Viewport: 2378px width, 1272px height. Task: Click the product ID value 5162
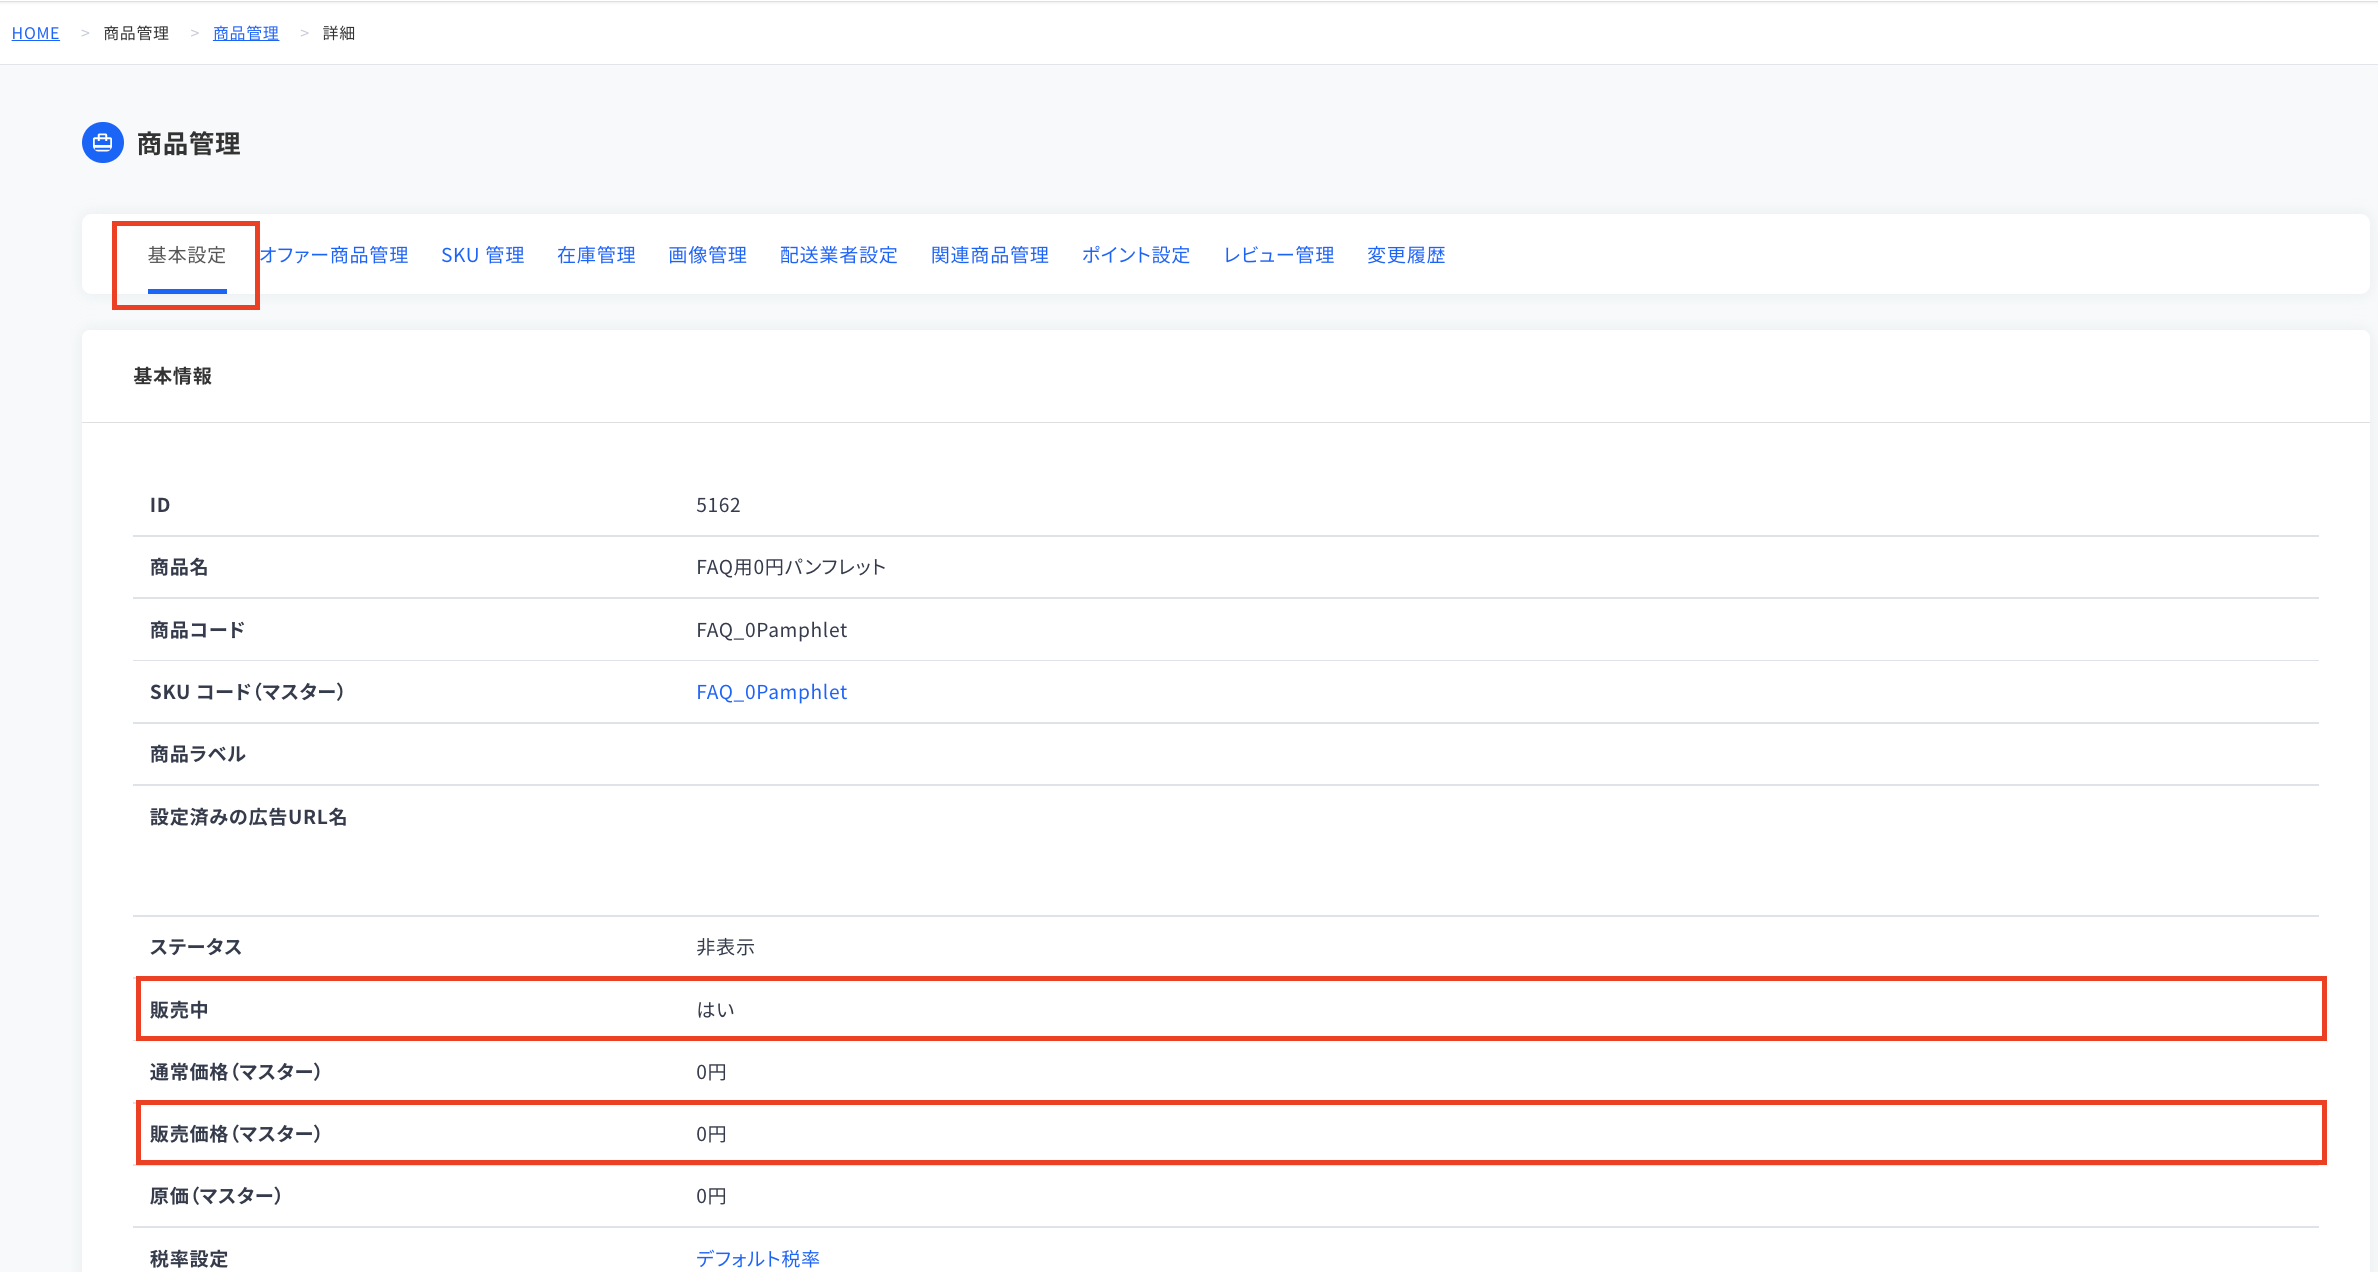[718, 505]
